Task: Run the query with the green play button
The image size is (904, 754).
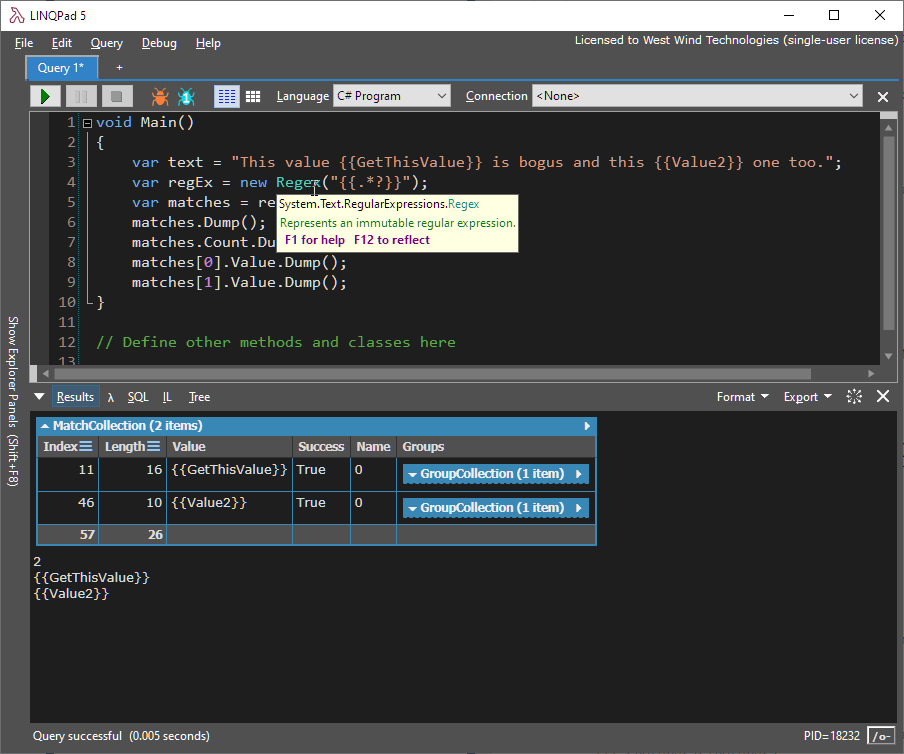Action: (x=45, y=96)
